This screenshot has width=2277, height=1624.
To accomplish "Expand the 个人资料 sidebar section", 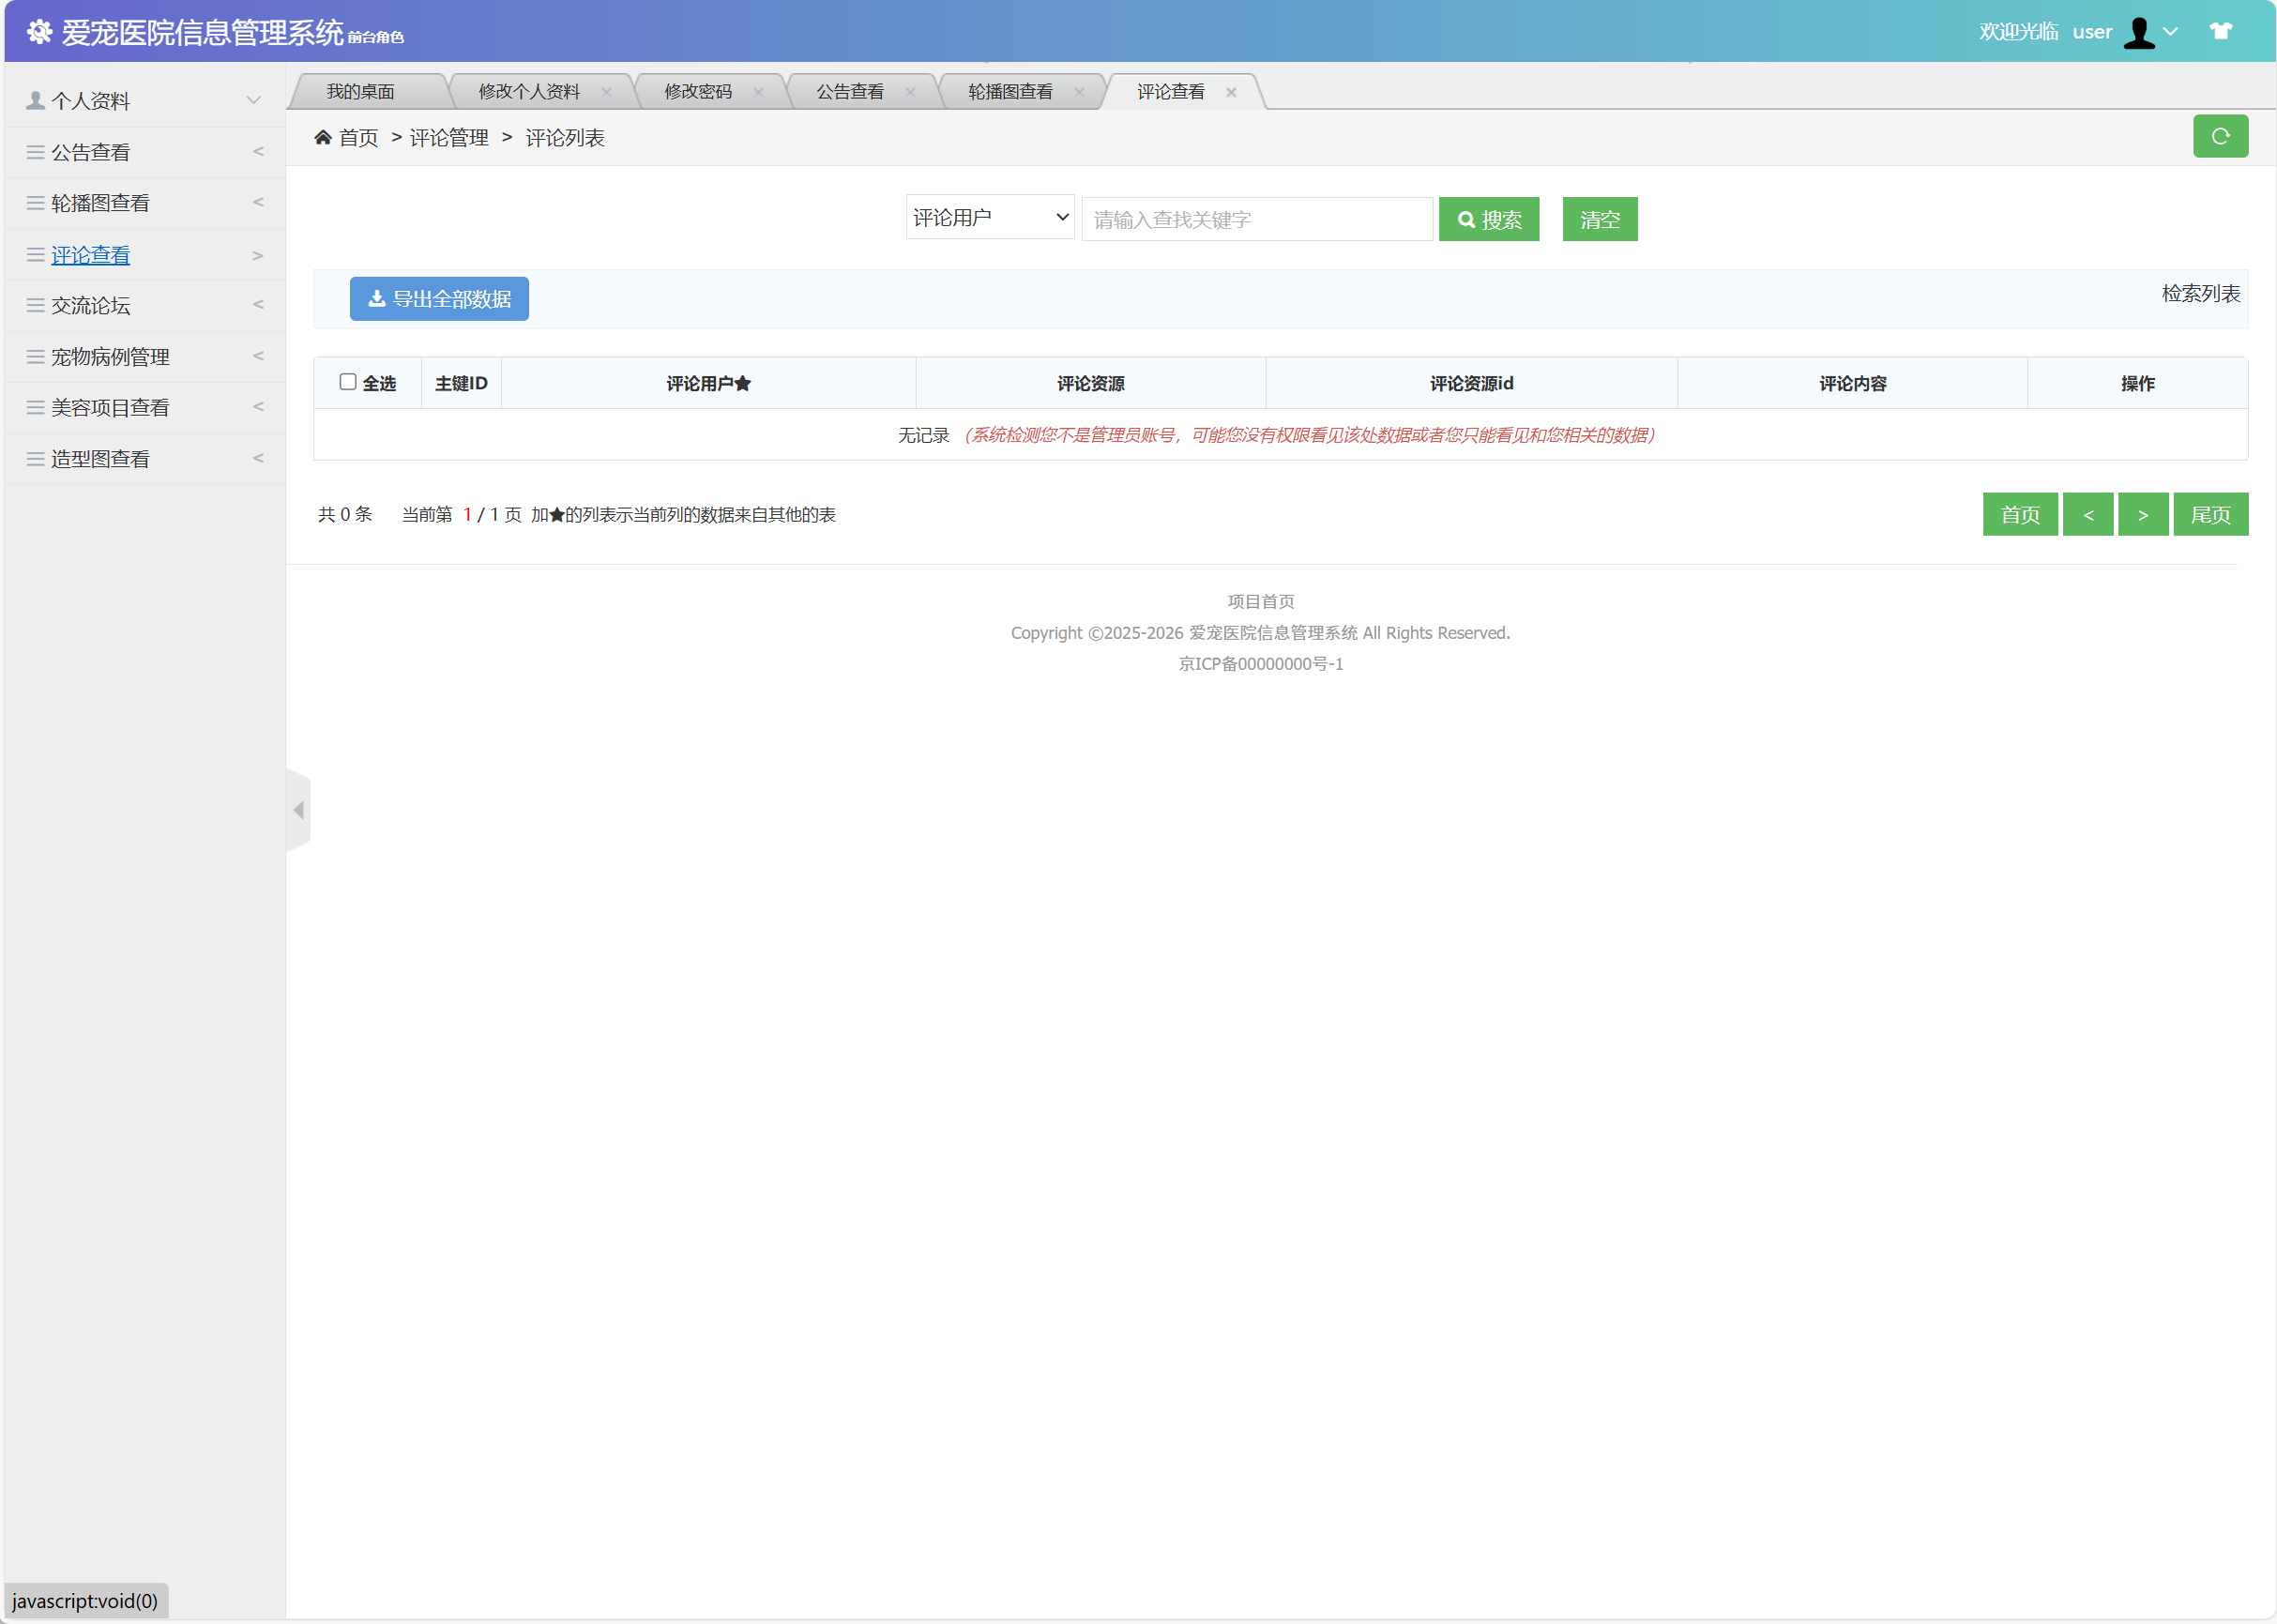I will (x=144, y=101).
